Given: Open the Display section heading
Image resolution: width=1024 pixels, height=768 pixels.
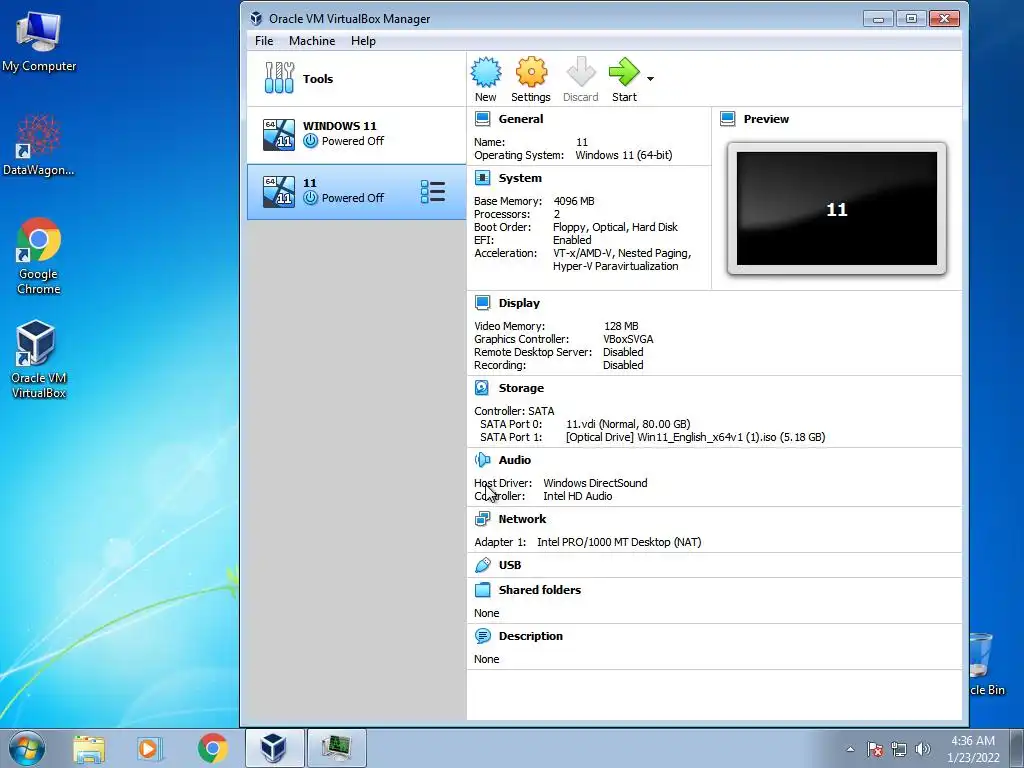Looking at the screenshot, I should pos(519,303).
